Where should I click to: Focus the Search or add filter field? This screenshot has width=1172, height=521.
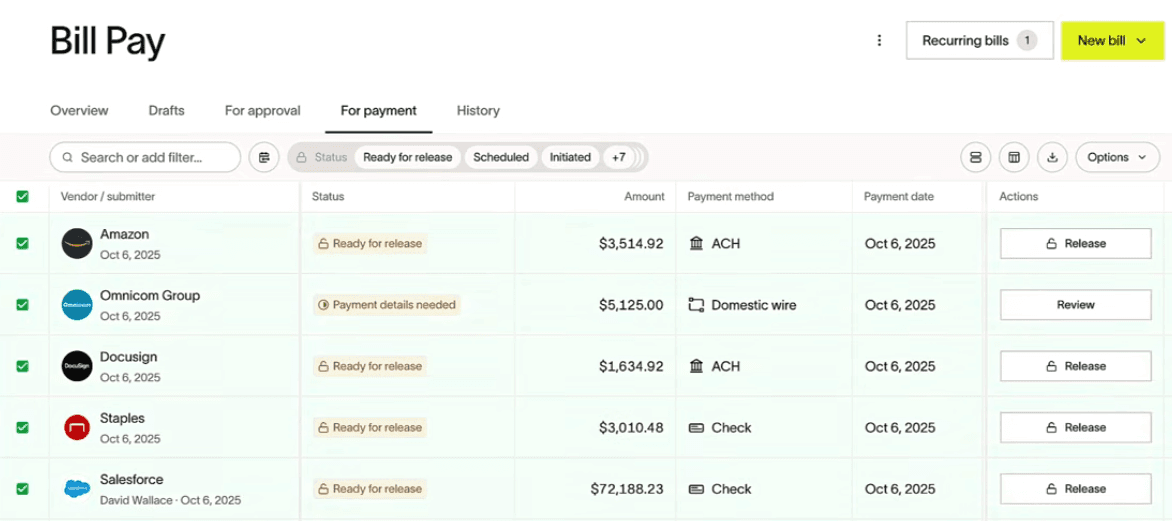pyautogui.click(x=145, y=158)
